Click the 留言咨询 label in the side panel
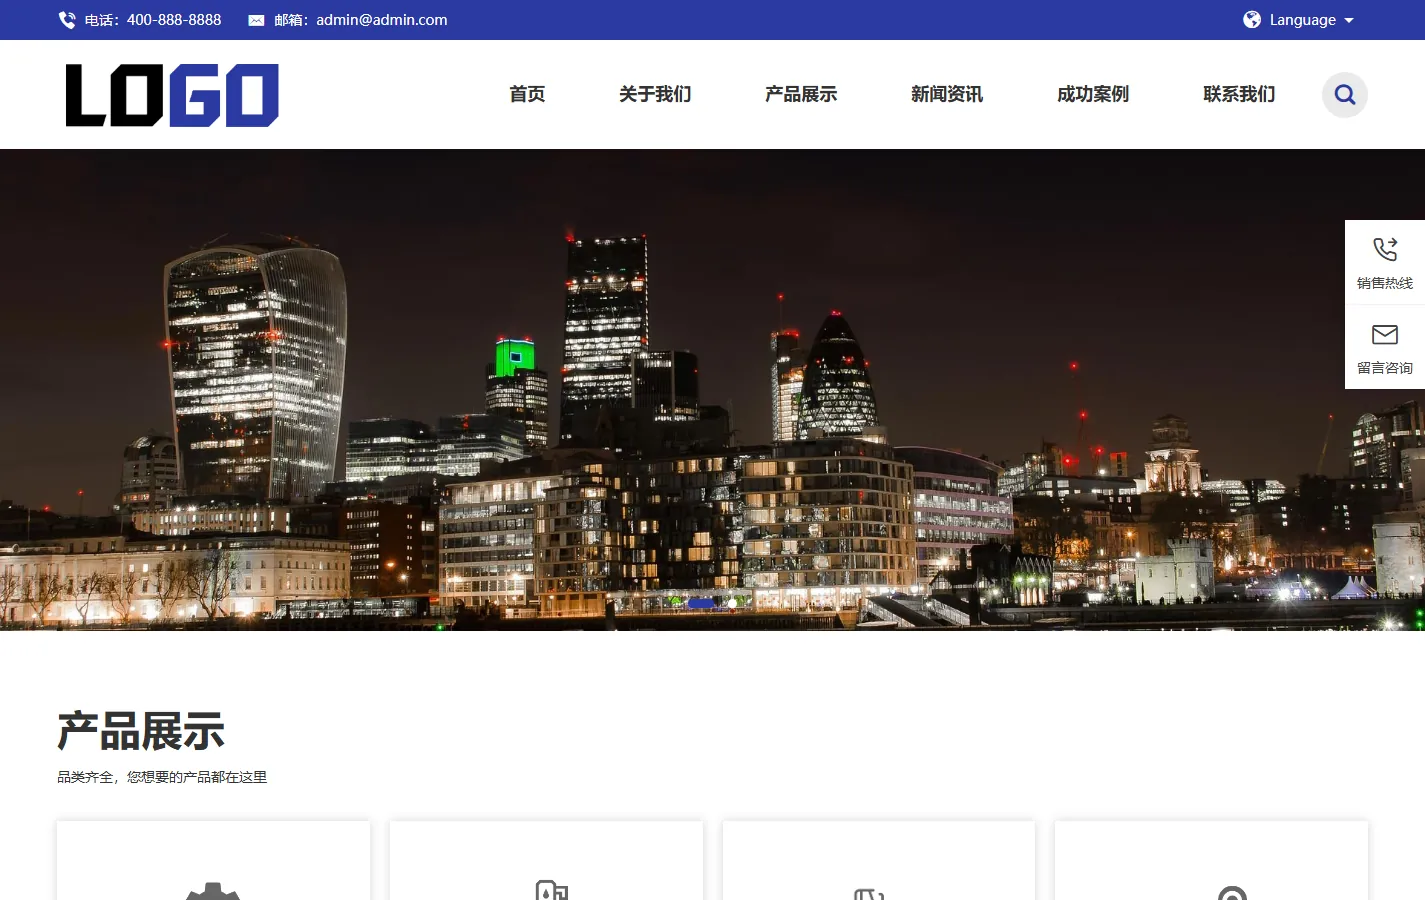This screenshot has height=900, width=1425. tap(1385, 368)
